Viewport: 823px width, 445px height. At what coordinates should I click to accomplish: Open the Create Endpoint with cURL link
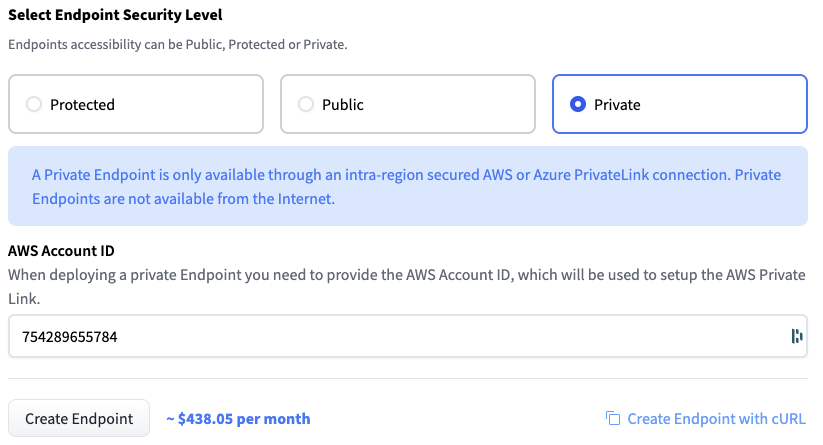pos(716,419)
